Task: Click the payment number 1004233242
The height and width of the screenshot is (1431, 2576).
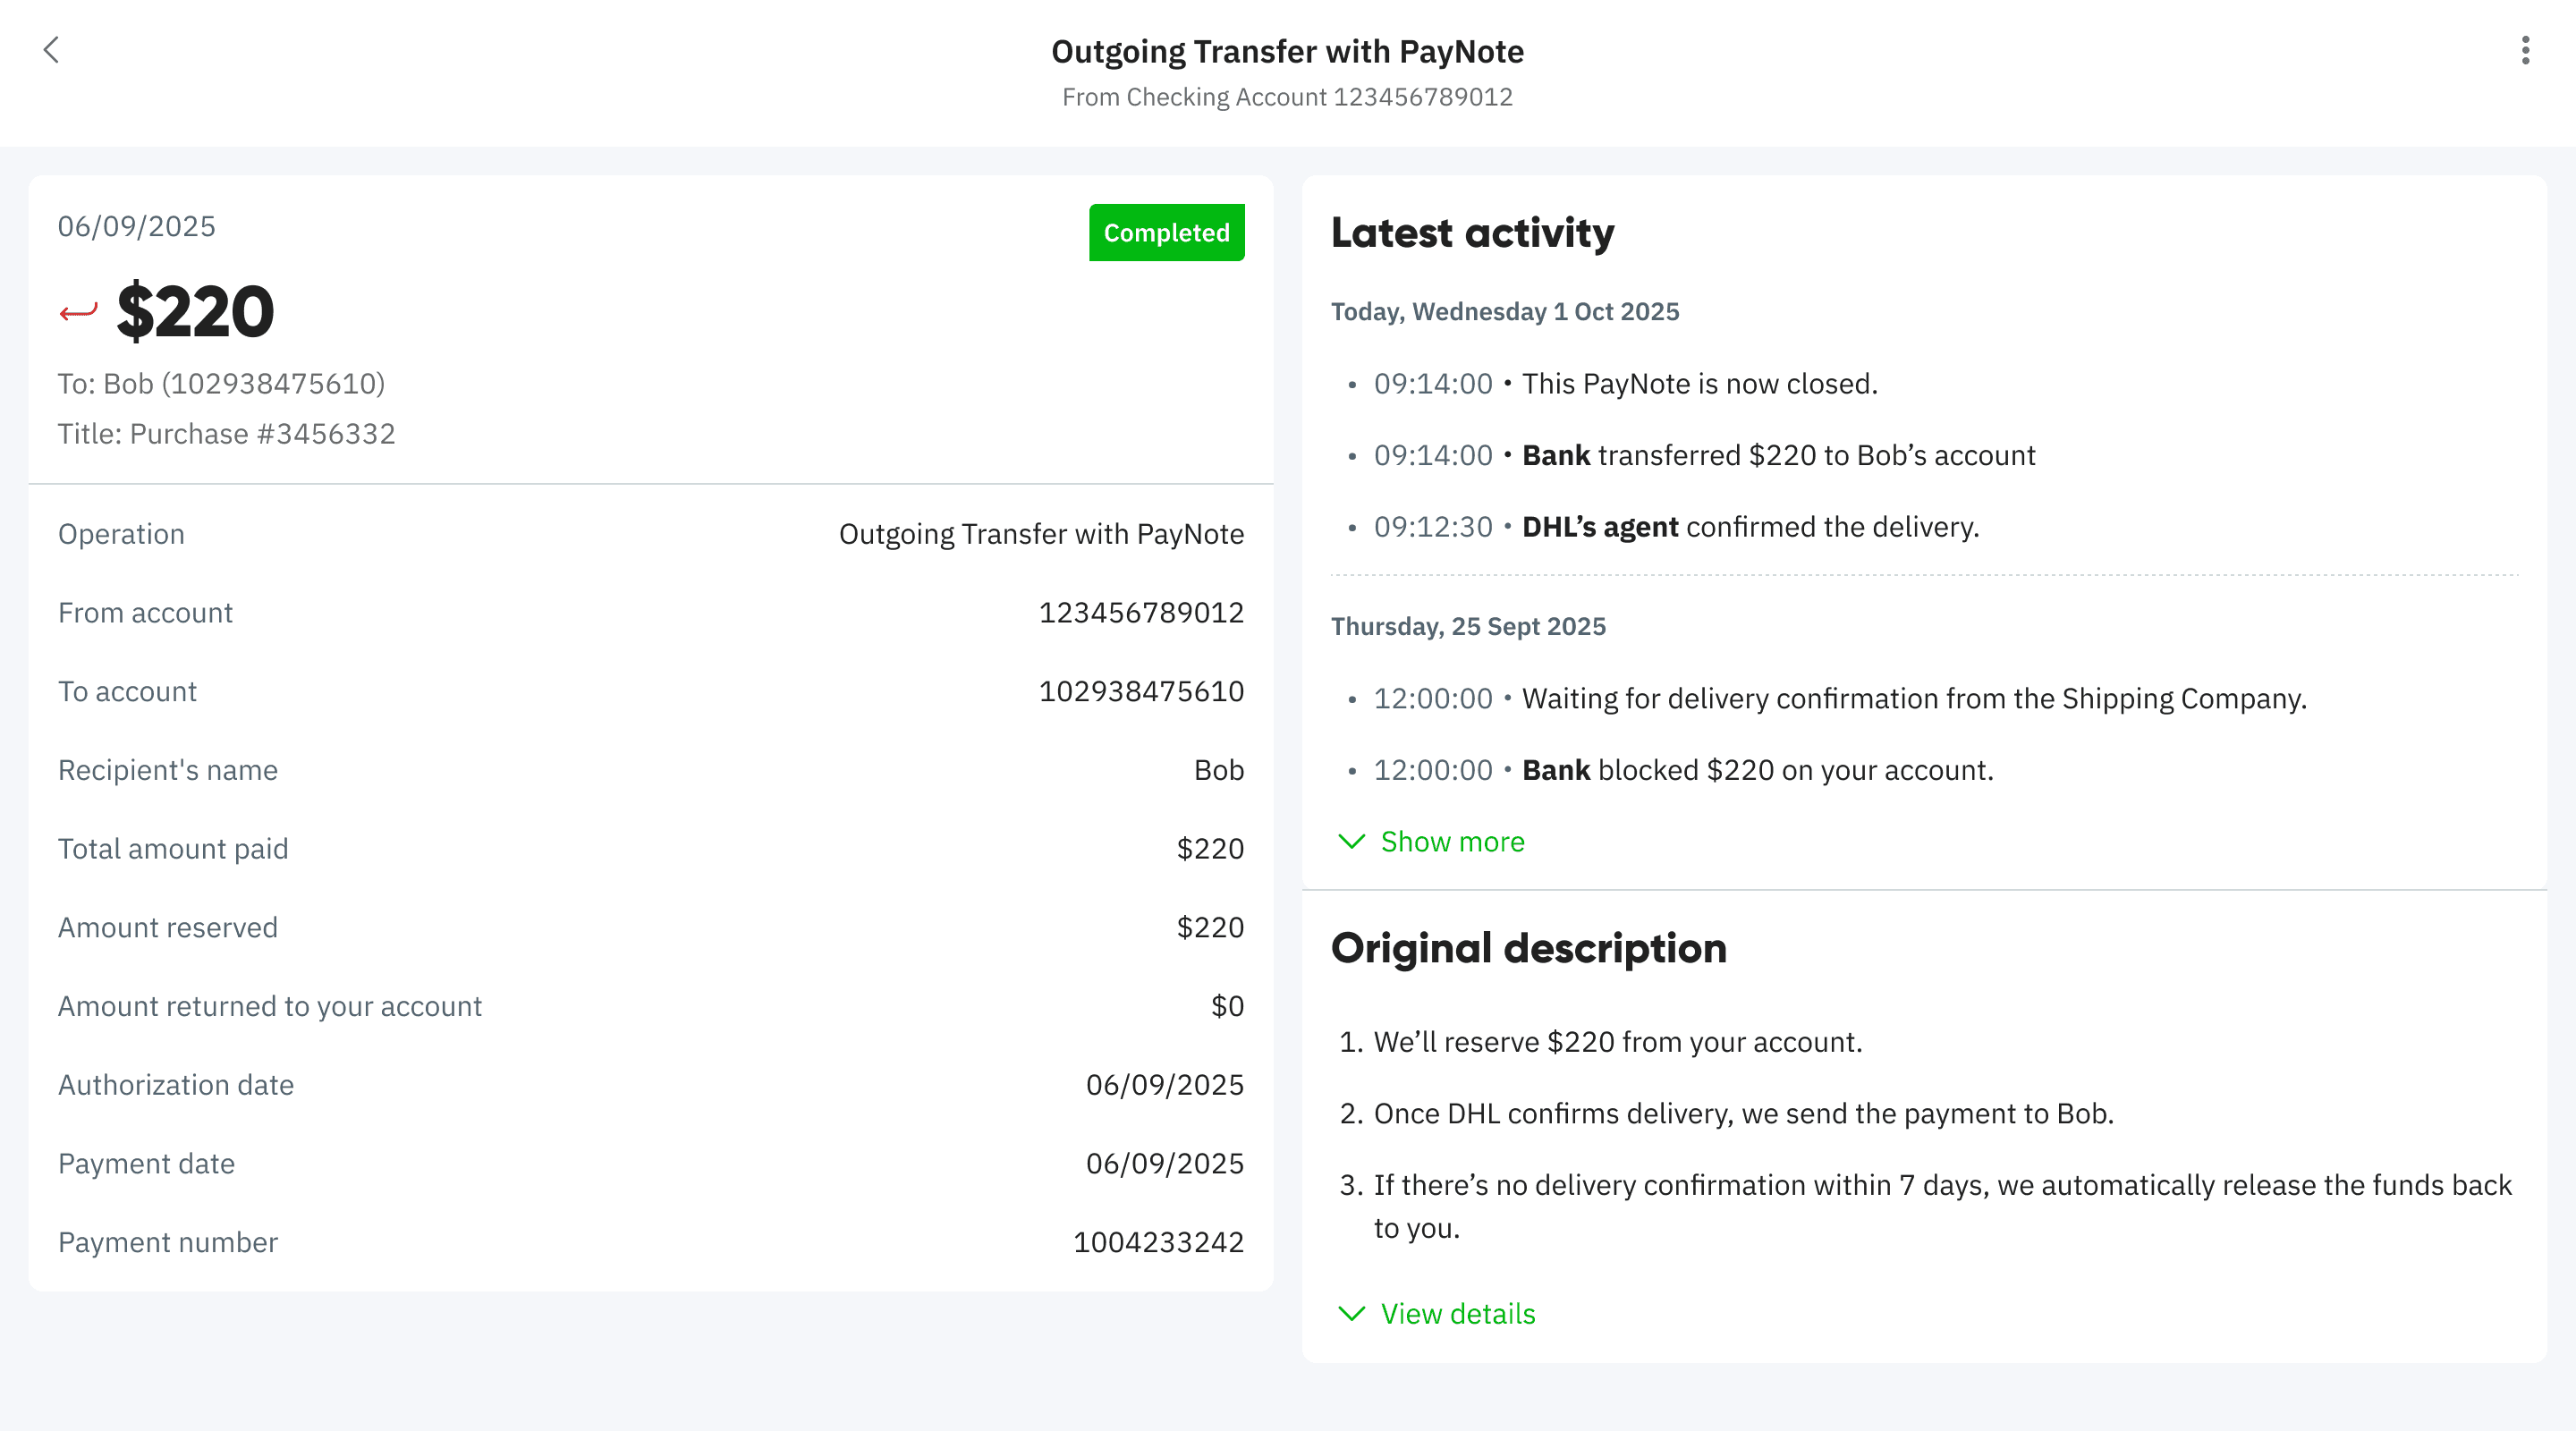Action: coord(1158,1242)
